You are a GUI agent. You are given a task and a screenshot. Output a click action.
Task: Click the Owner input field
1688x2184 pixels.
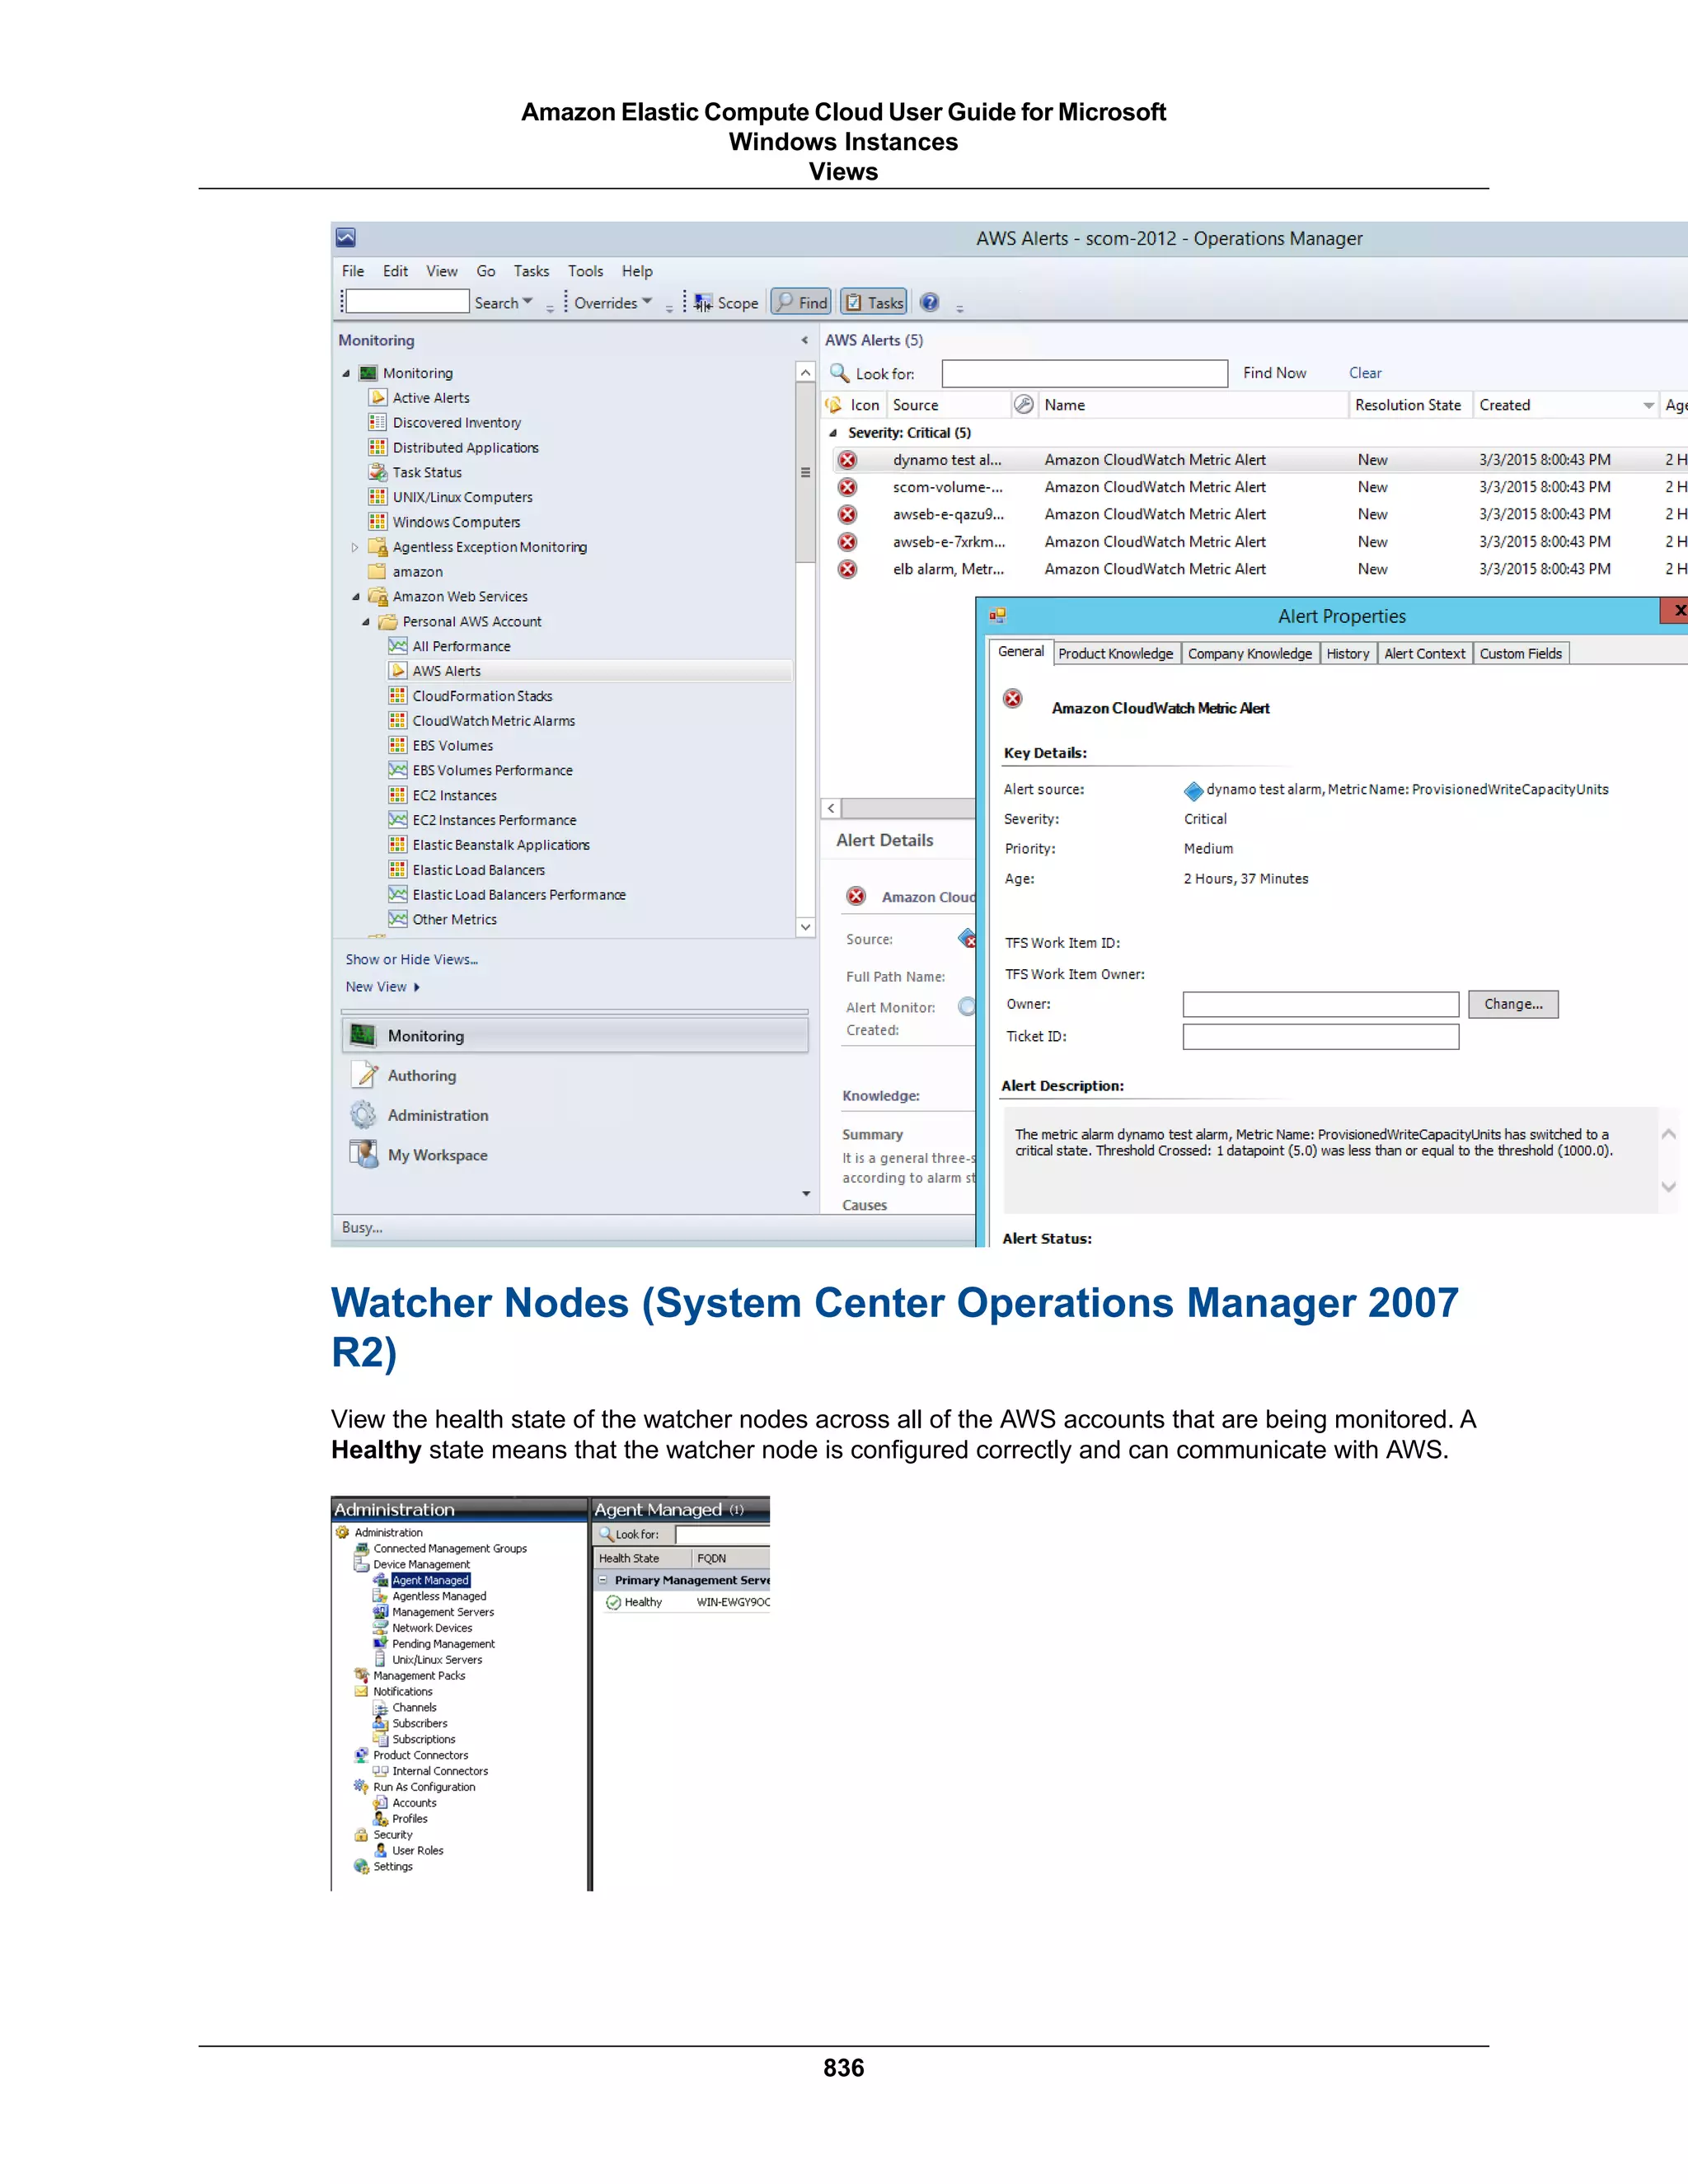pyautogui.click(x=1320, y=1005)
